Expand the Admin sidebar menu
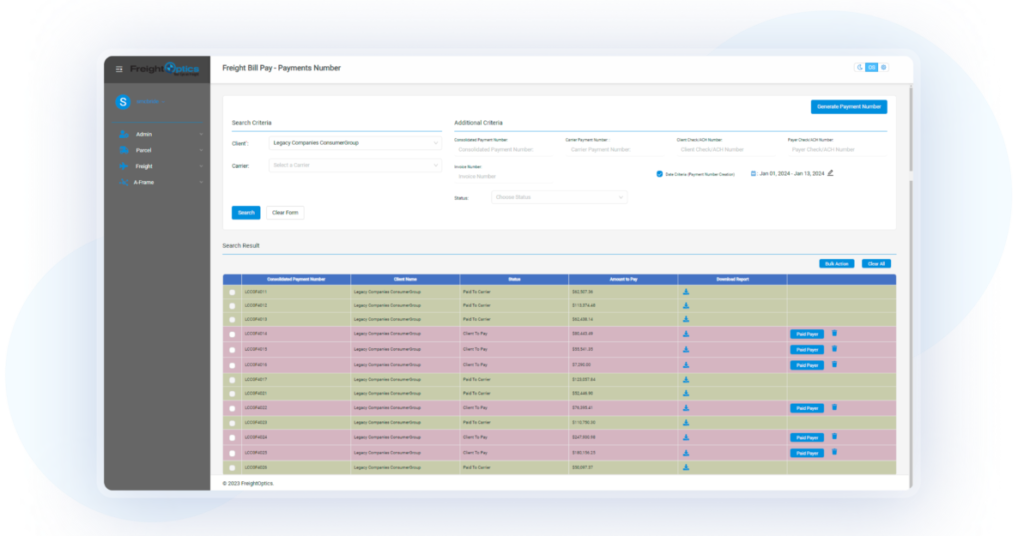 click(160, 134)
